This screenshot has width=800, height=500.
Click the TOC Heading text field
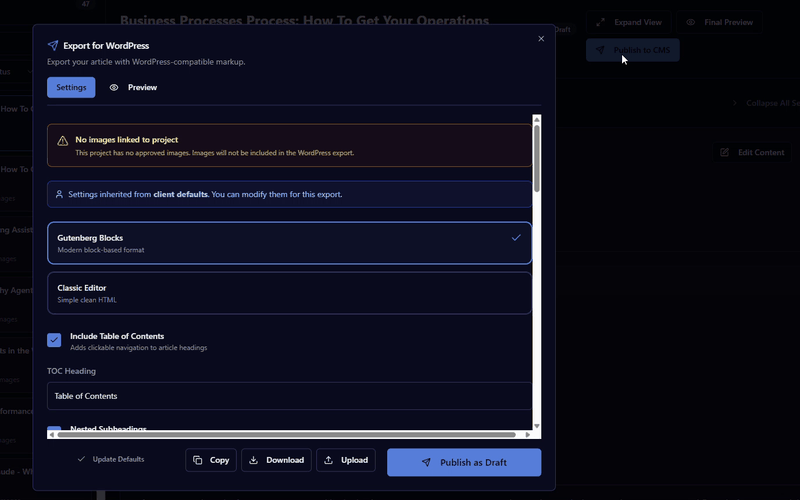point(289,396)
